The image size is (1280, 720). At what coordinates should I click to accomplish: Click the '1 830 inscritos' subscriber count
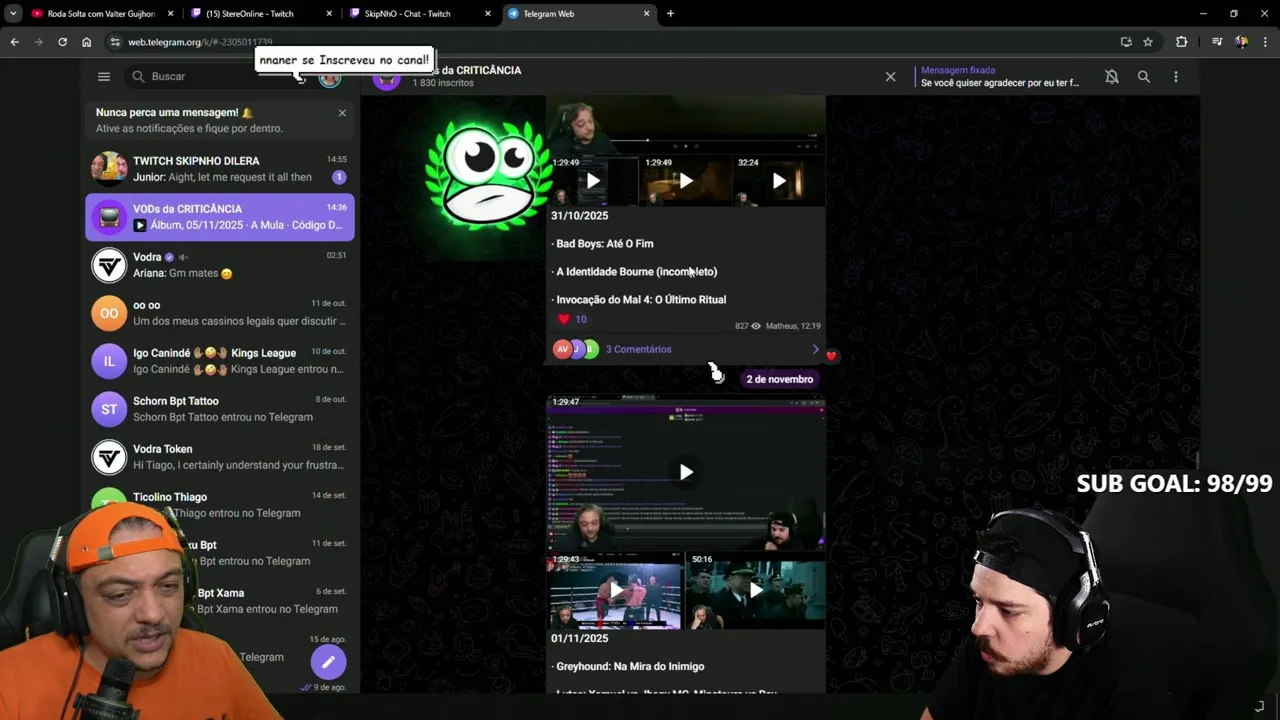click(x=443, y=83)
